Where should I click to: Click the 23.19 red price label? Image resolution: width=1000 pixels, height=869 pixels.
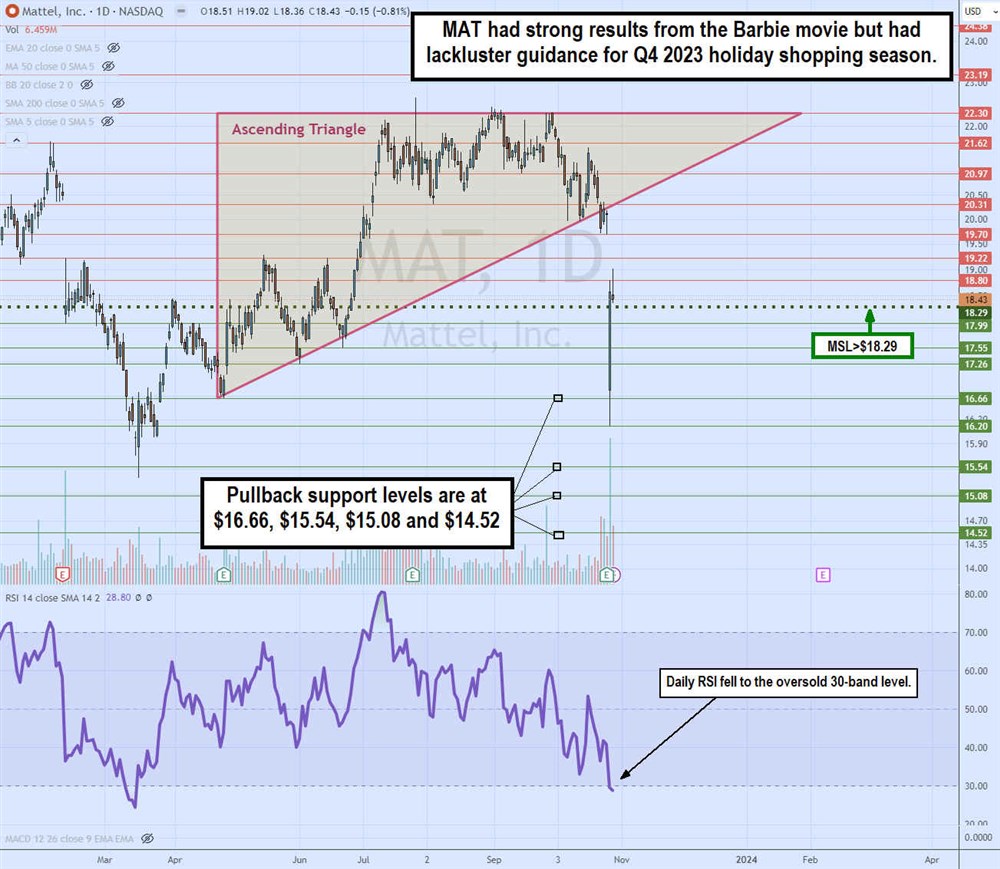(x=976, y=75)
